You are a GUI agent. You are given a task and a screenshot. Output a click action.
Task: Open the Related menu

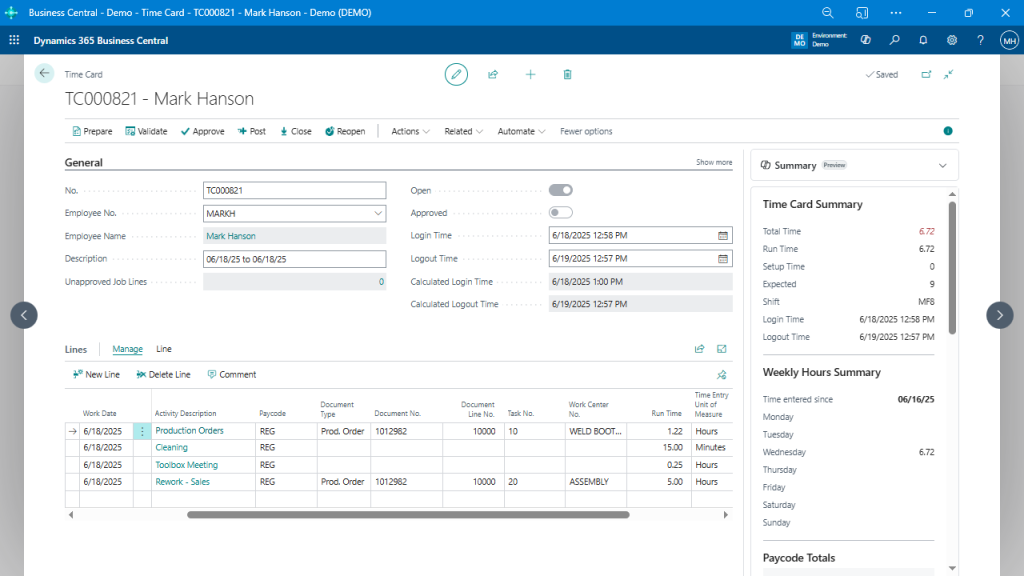[x=462, y=131]
